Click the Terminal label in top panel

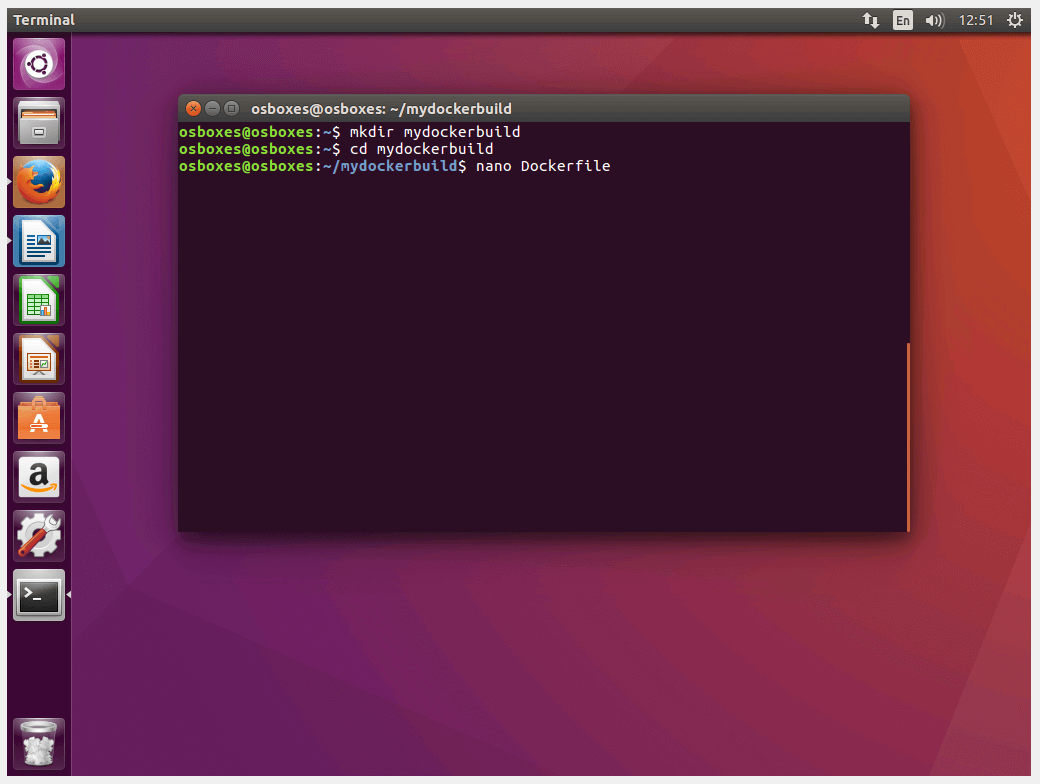pos(44,20)
